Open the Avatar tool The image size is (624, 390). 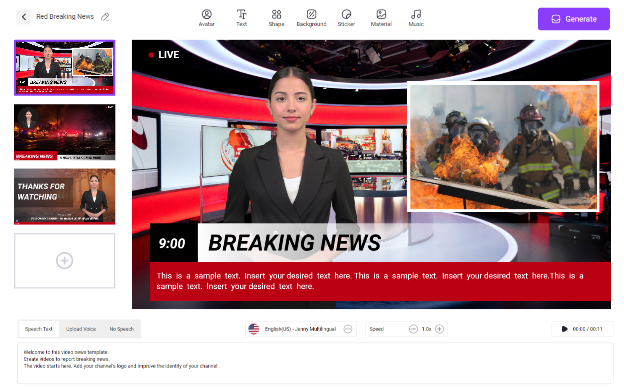pyautogui.click(x=207, y=18)
